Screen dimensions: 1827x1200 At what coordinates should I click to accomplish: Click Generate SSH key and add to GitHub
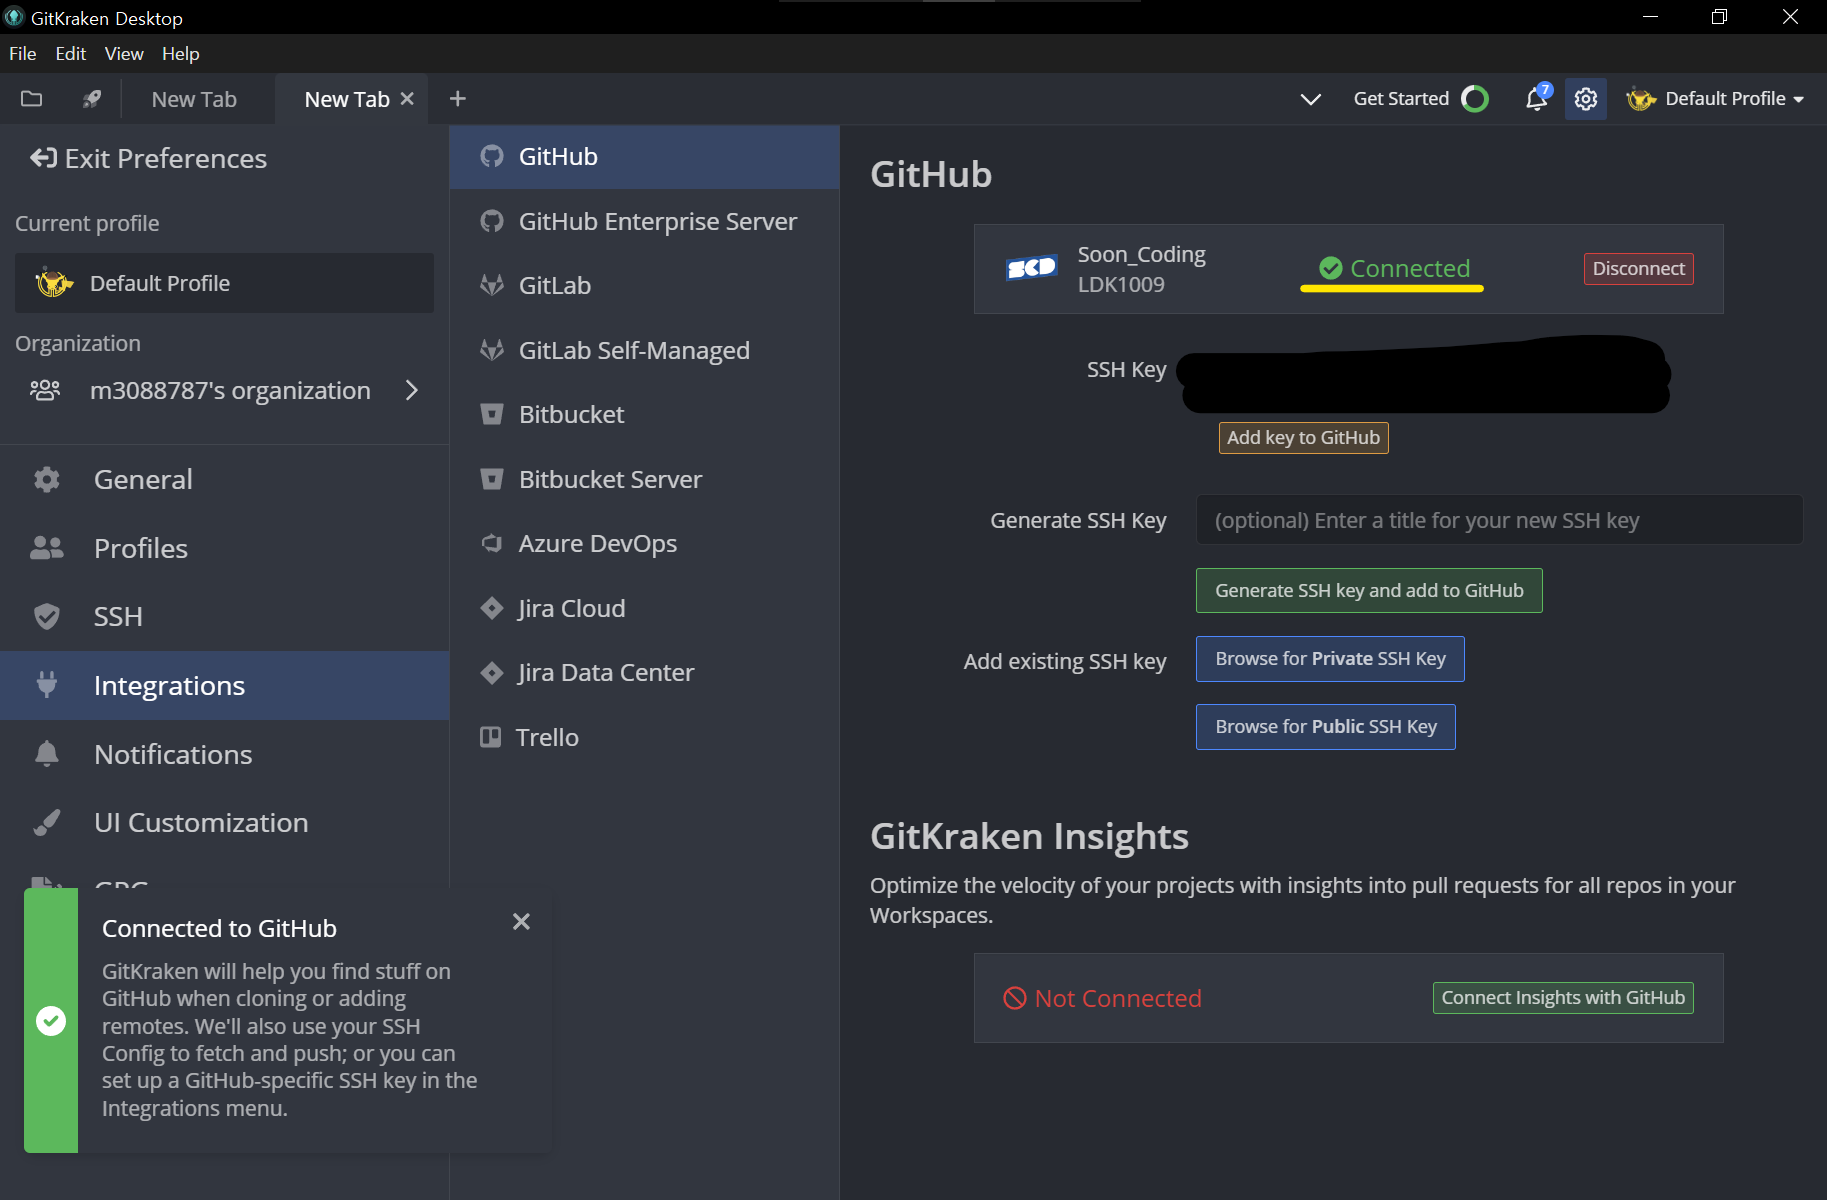click(1369, 591)
